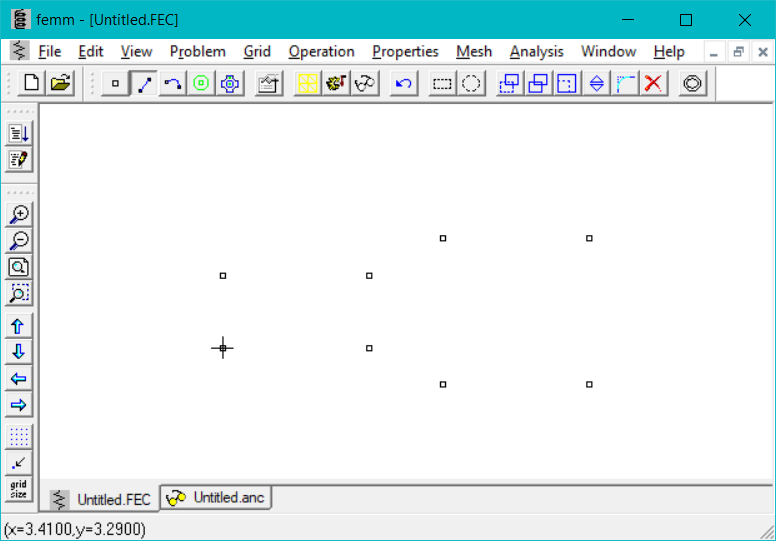
Task: Open the selected object properties icon
Action: click(x=269, y=83)
